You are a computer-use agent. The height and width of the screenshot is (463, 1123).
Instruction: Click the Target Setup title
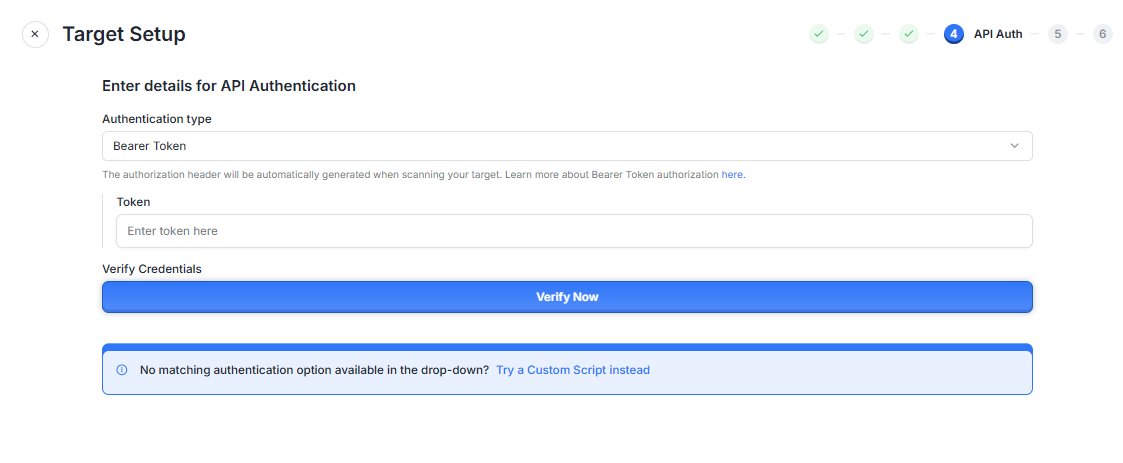(x=124, y=34)
